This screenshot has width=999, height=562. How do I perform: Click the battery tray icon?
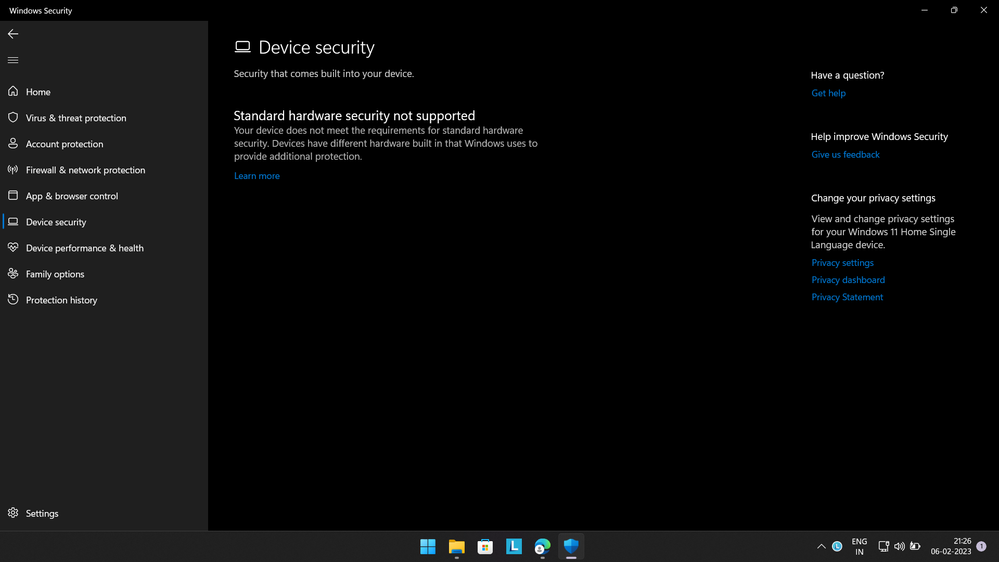(x=915, y=547)
